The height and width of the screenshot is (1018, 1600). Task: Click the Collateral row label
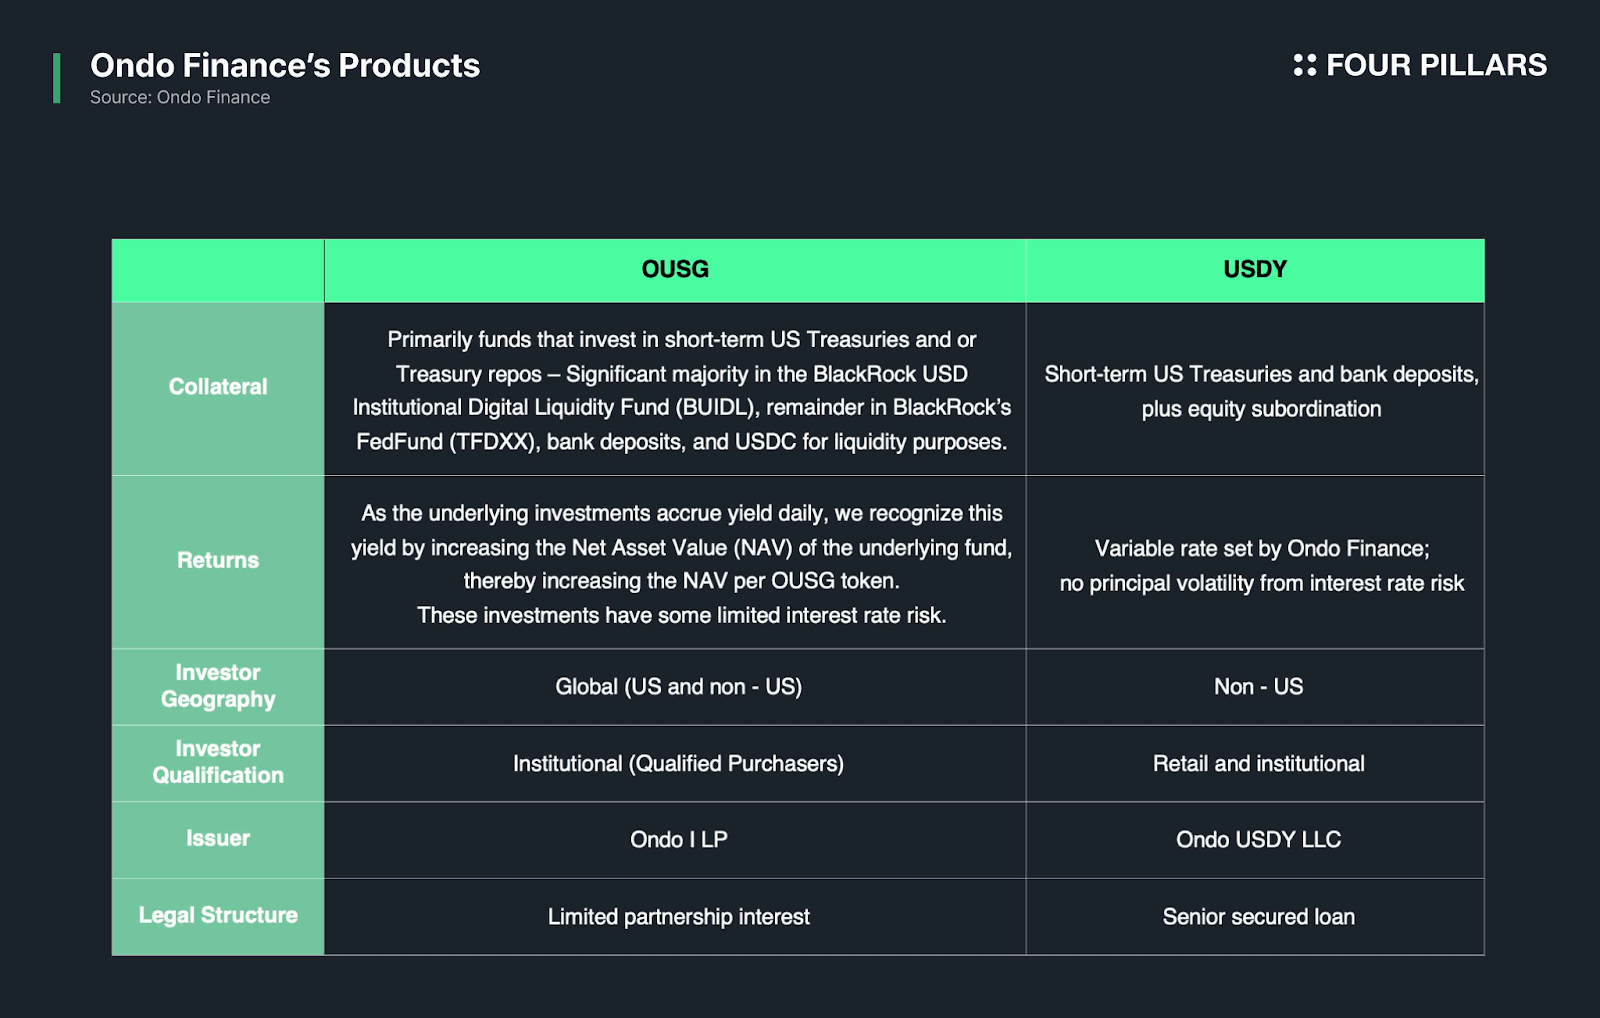point(218,387)
